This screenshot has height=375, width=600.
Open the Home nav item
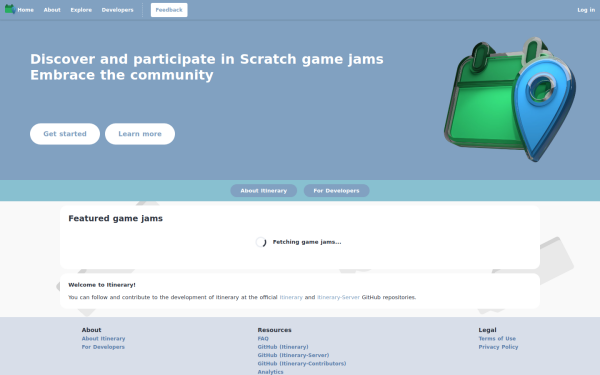(26, 10)
